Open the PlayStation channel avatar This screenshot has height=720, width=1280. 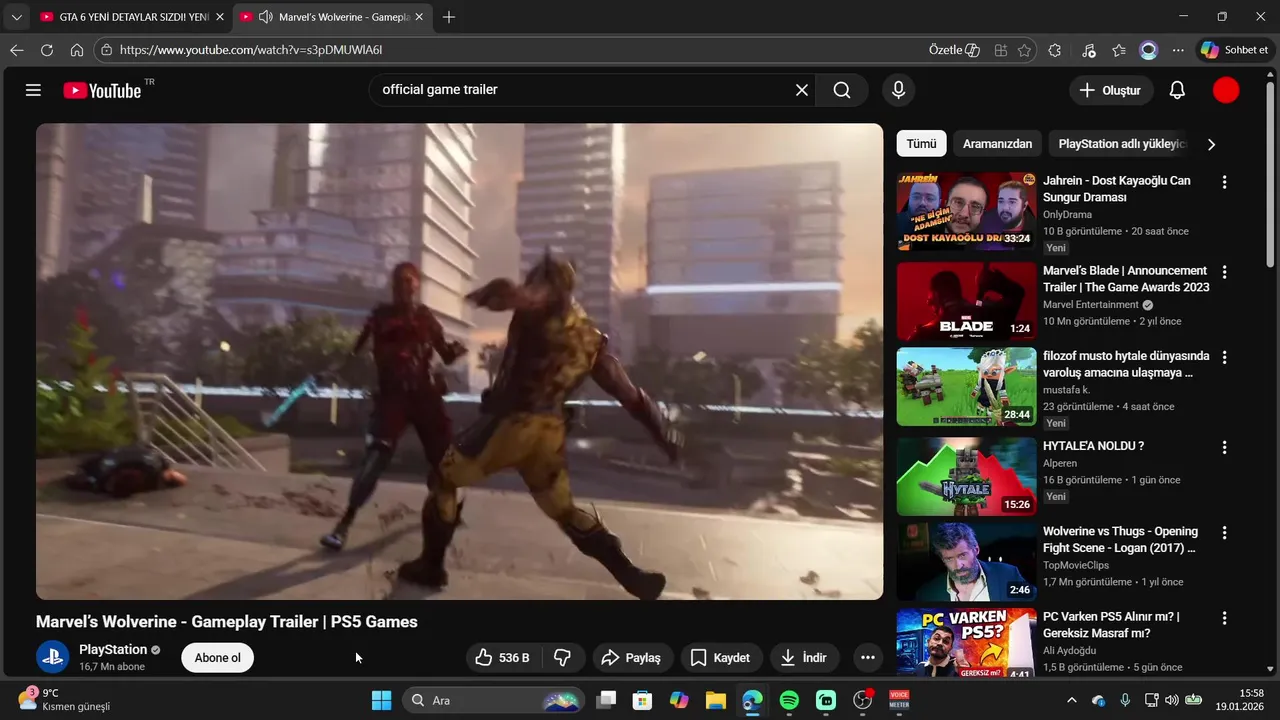(x=53, y=657)
